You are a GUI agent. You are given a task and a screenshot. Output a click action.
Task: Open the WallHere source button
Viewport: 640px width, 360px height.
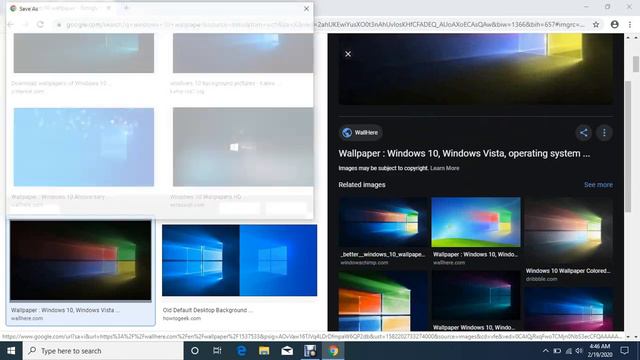[361, 133]
